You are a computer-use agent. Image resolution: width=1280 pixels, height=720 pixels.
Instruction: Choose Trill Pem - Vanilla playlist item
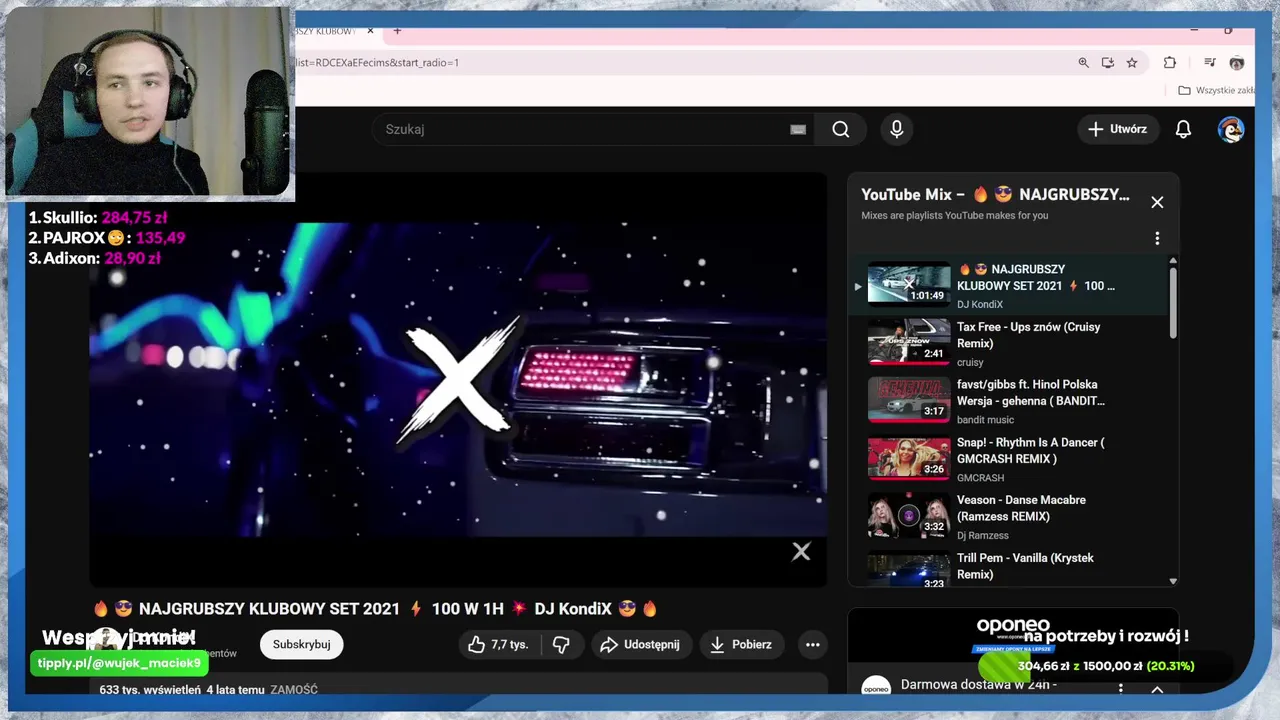pos(1009,568)
